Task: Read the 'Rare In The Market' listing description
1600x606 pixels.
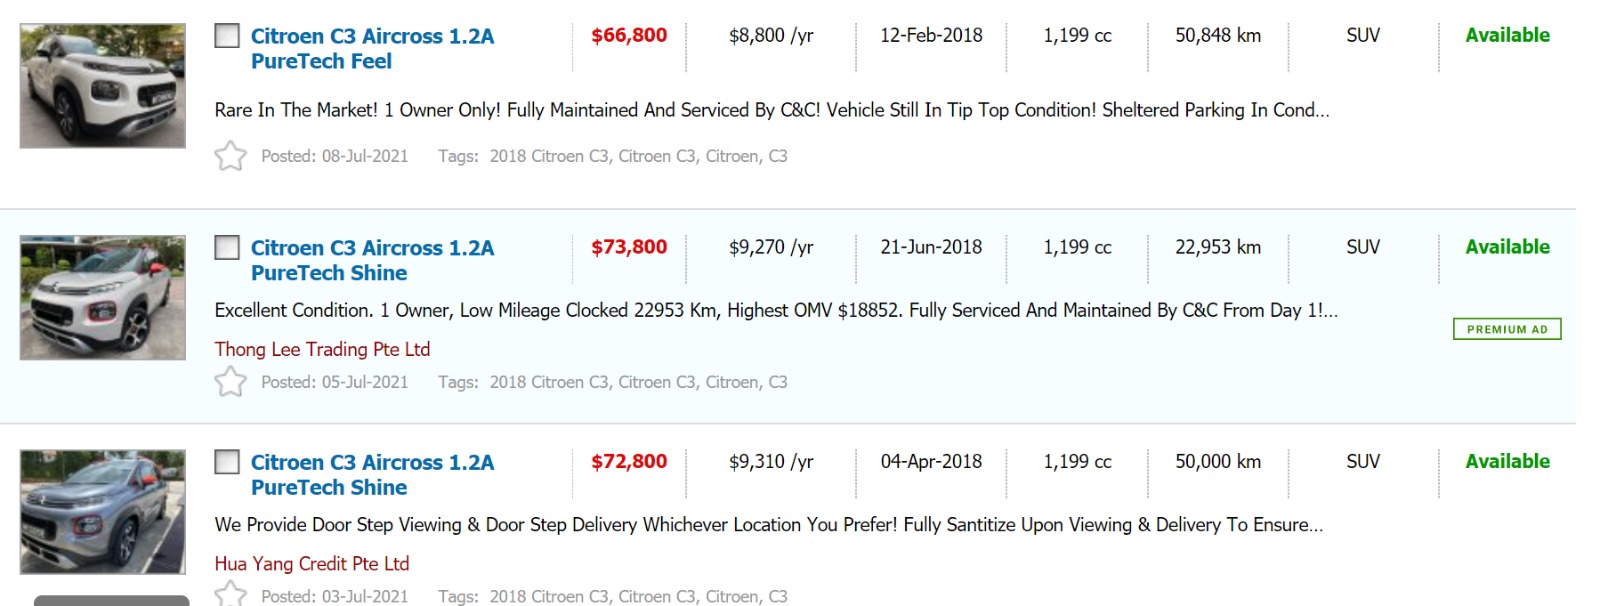Action: point(771,110)
